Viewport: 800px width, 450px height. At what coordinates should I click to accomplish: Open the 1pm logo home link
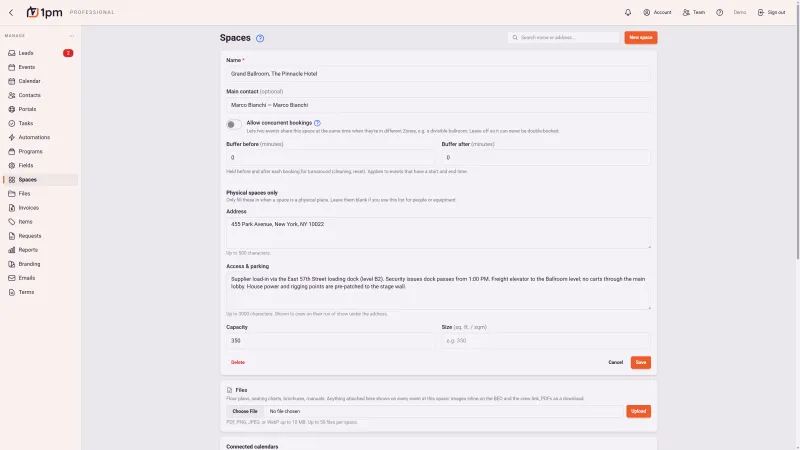[44, 12]
